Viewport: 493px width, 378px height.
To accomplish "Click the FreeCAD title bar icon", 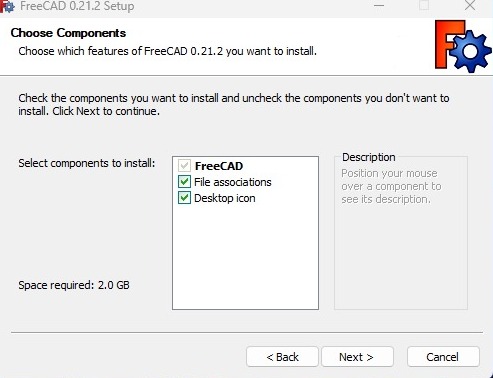I will click(7, 6).
